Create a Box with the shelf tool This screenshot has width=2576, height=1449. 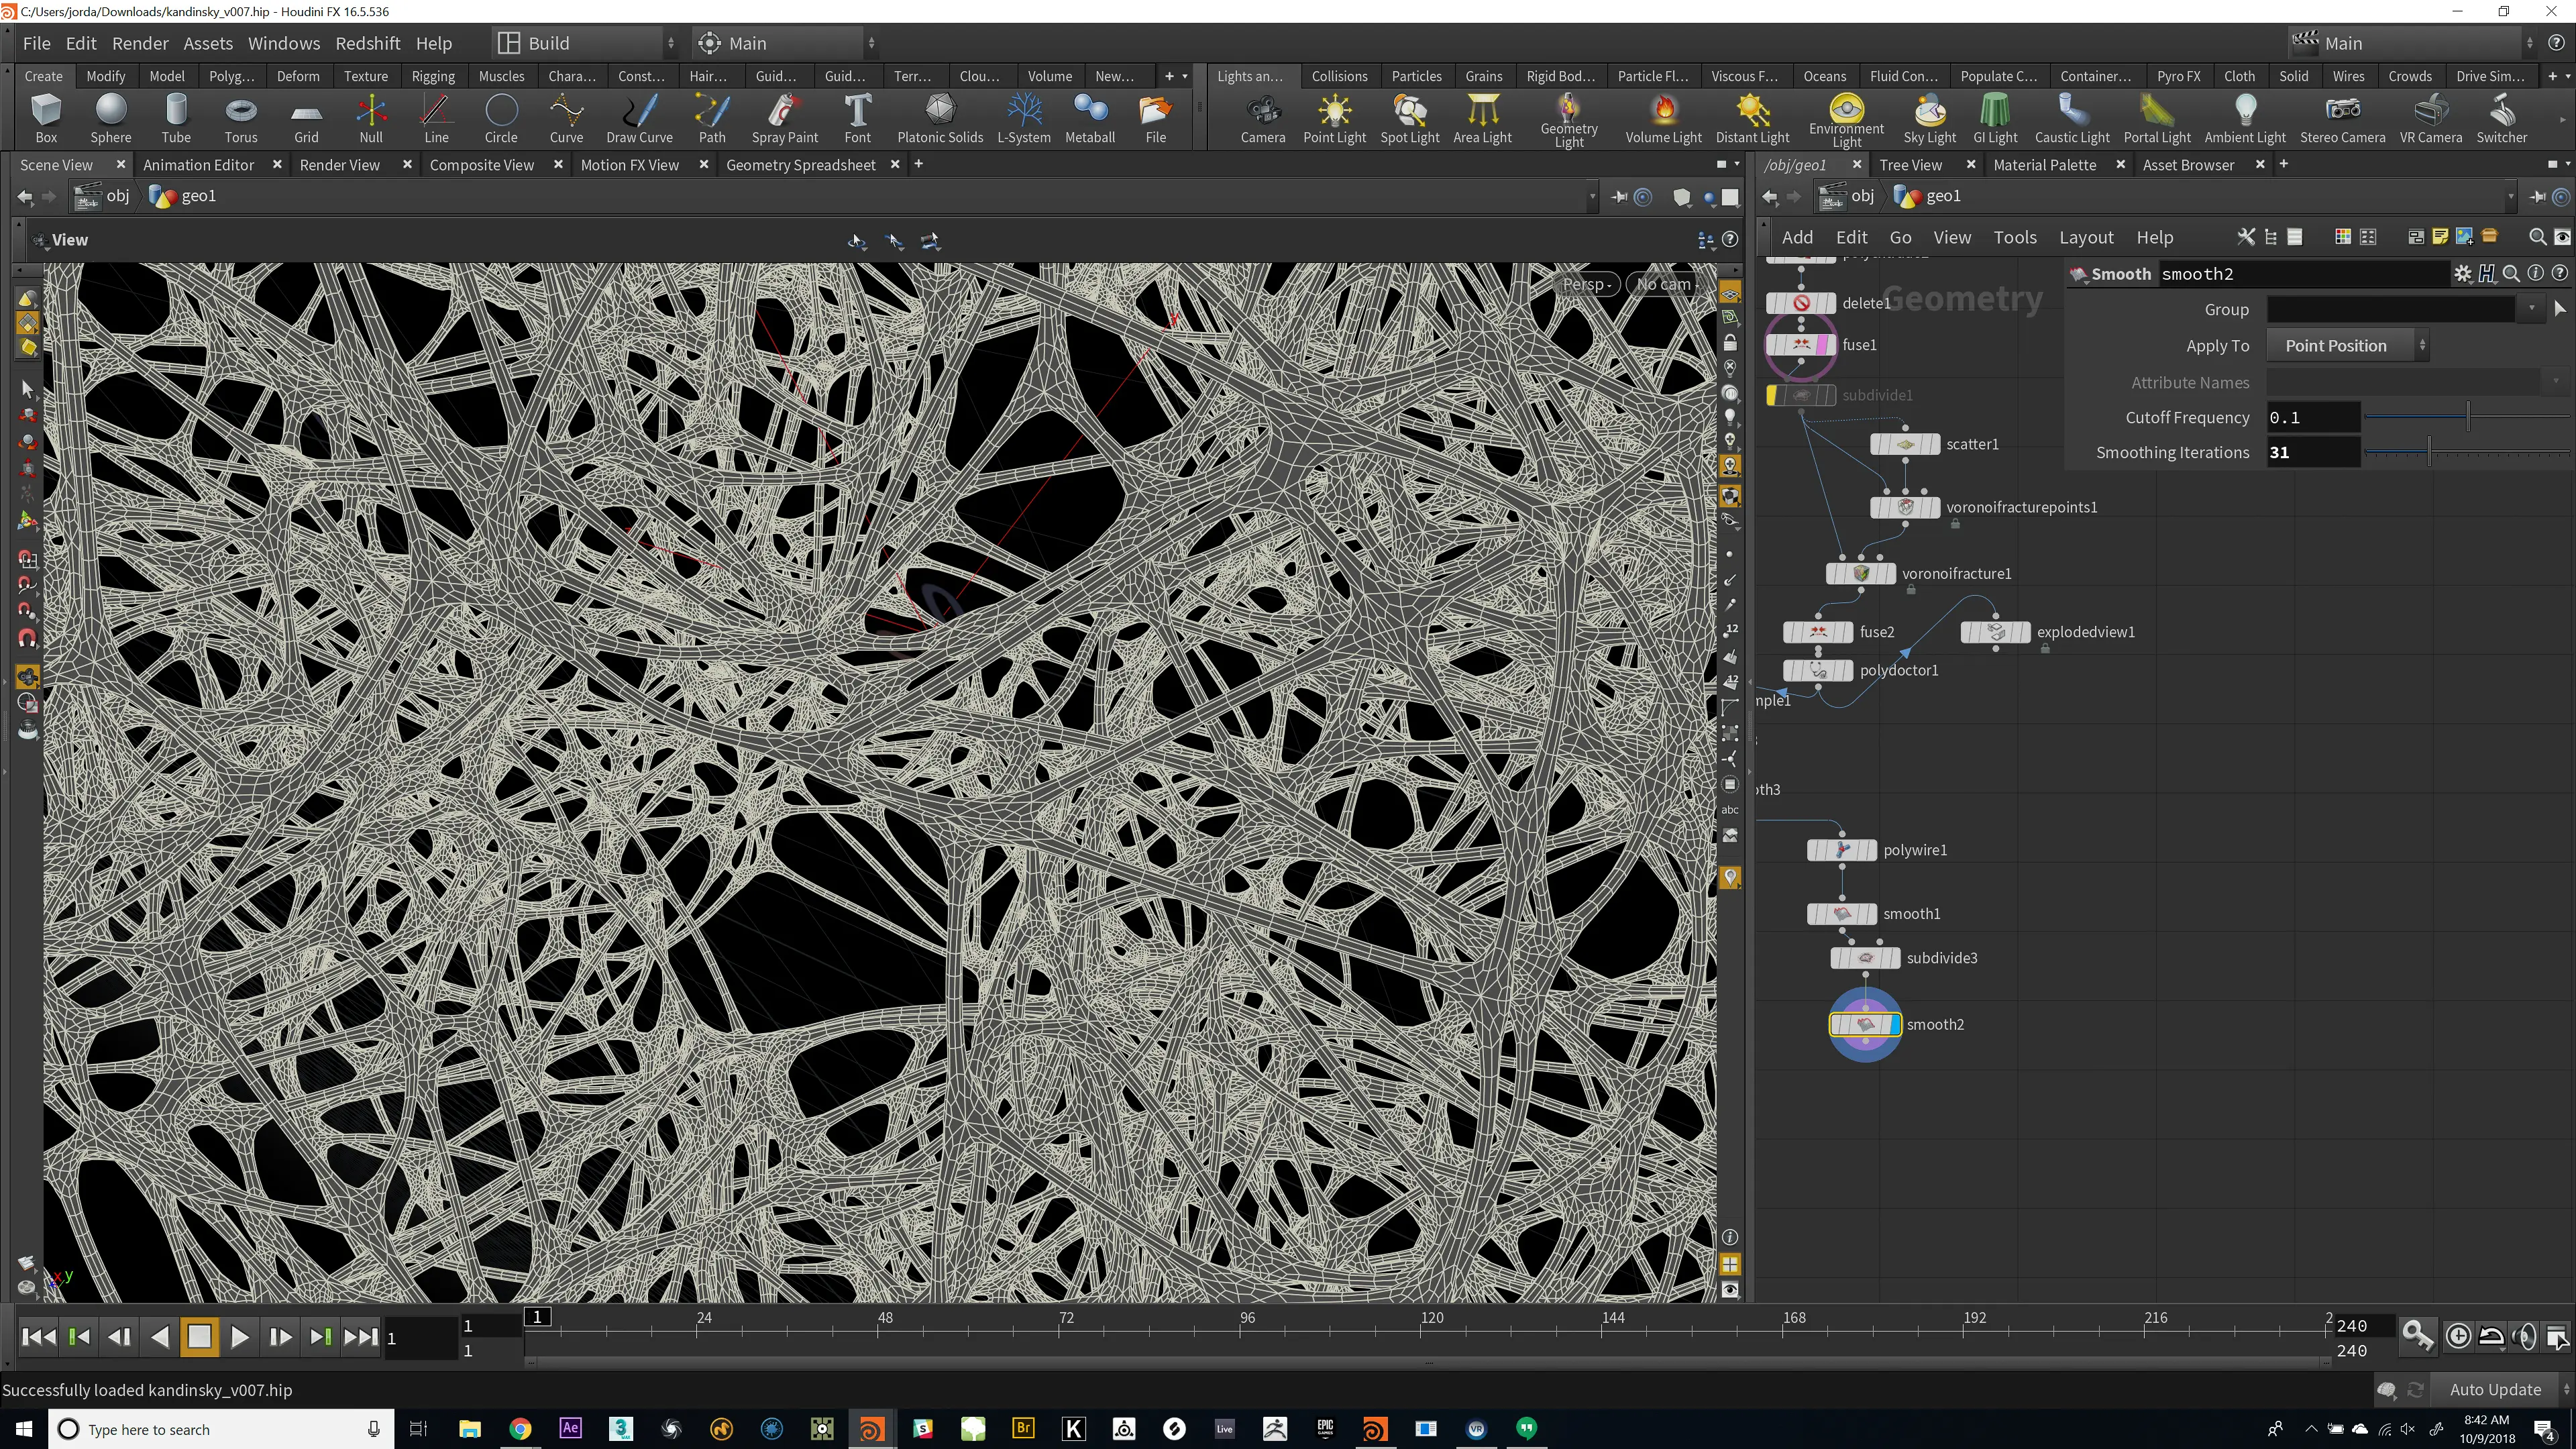[46, 118]
